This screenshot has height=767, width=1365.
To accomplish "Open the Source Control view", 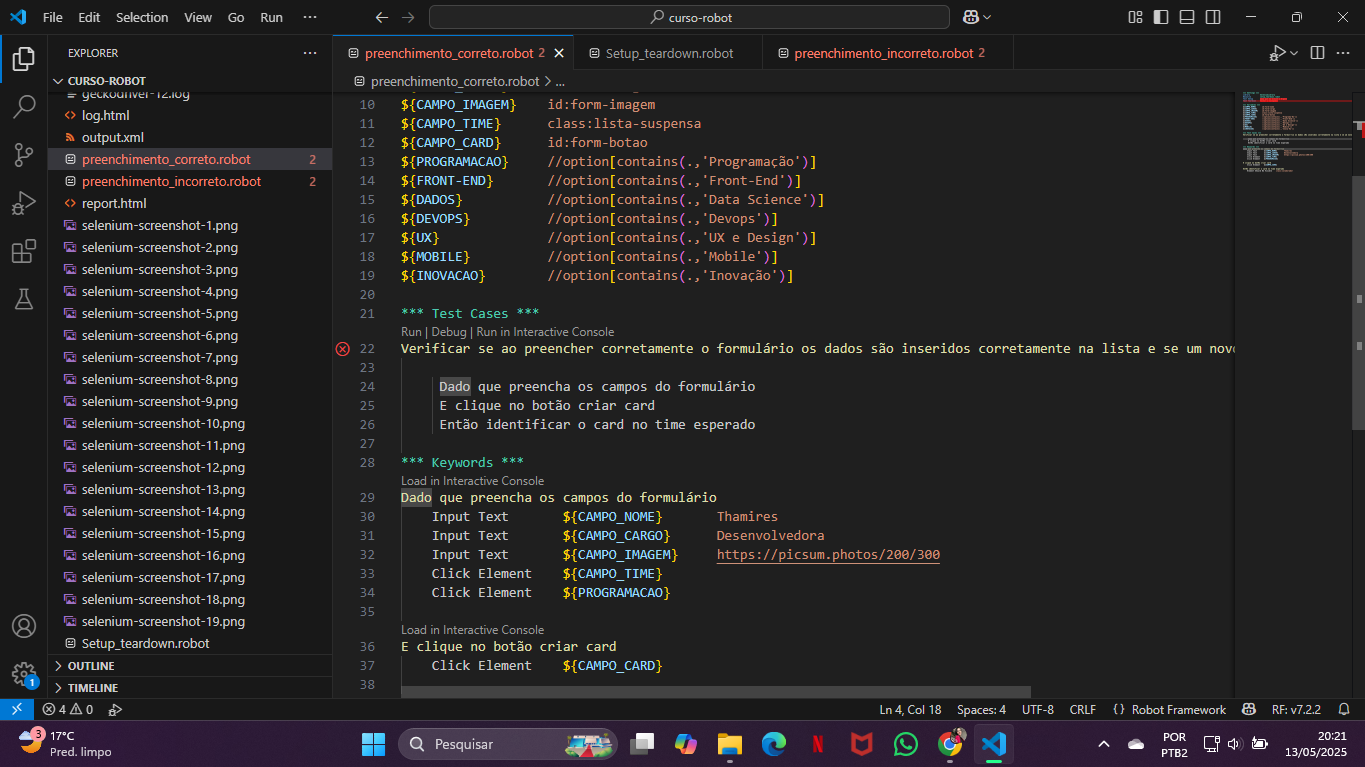I will 24,155.
